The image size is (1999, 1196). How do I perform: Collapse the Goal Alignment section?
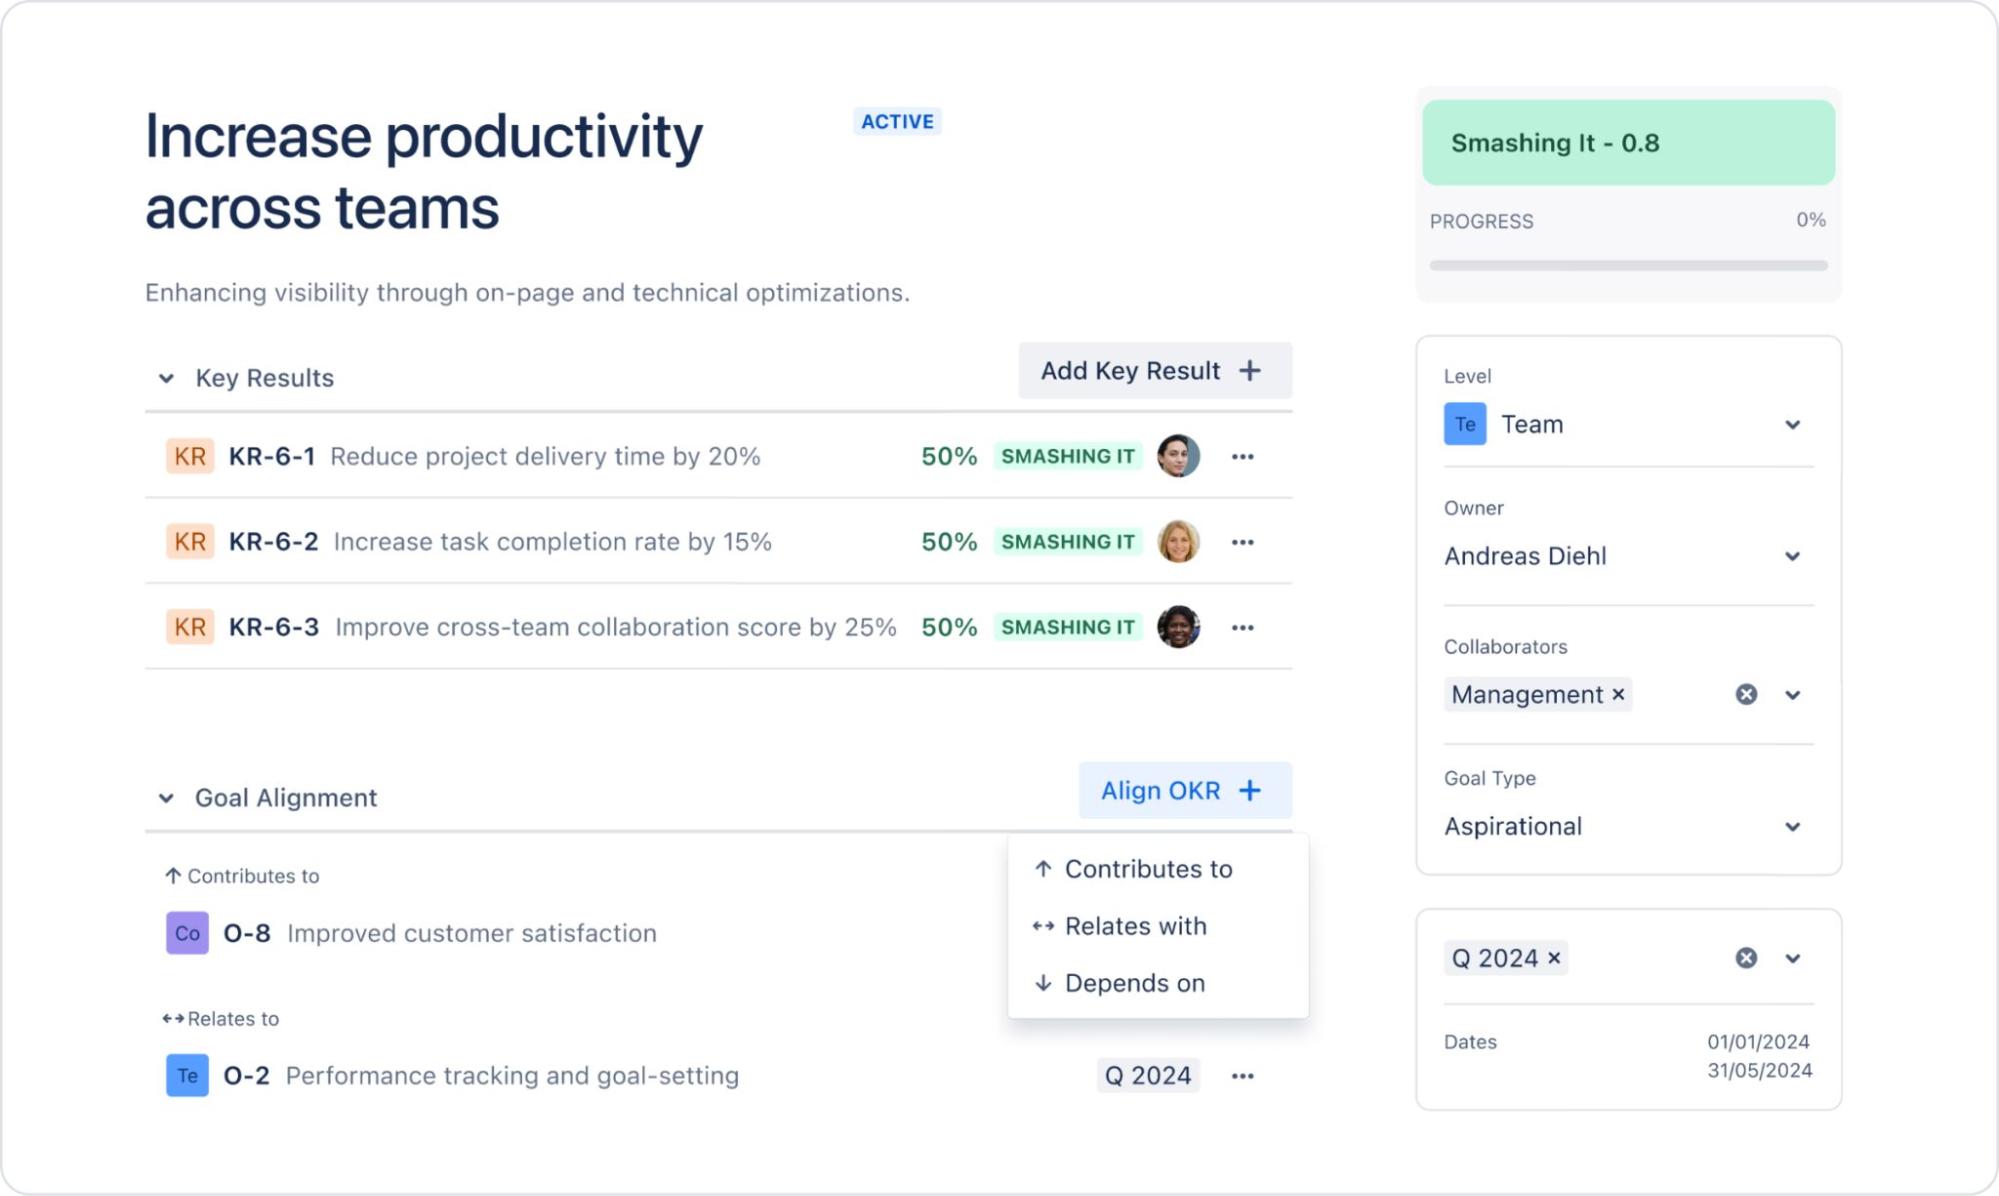pyautogui.click(x=166, y=797)
